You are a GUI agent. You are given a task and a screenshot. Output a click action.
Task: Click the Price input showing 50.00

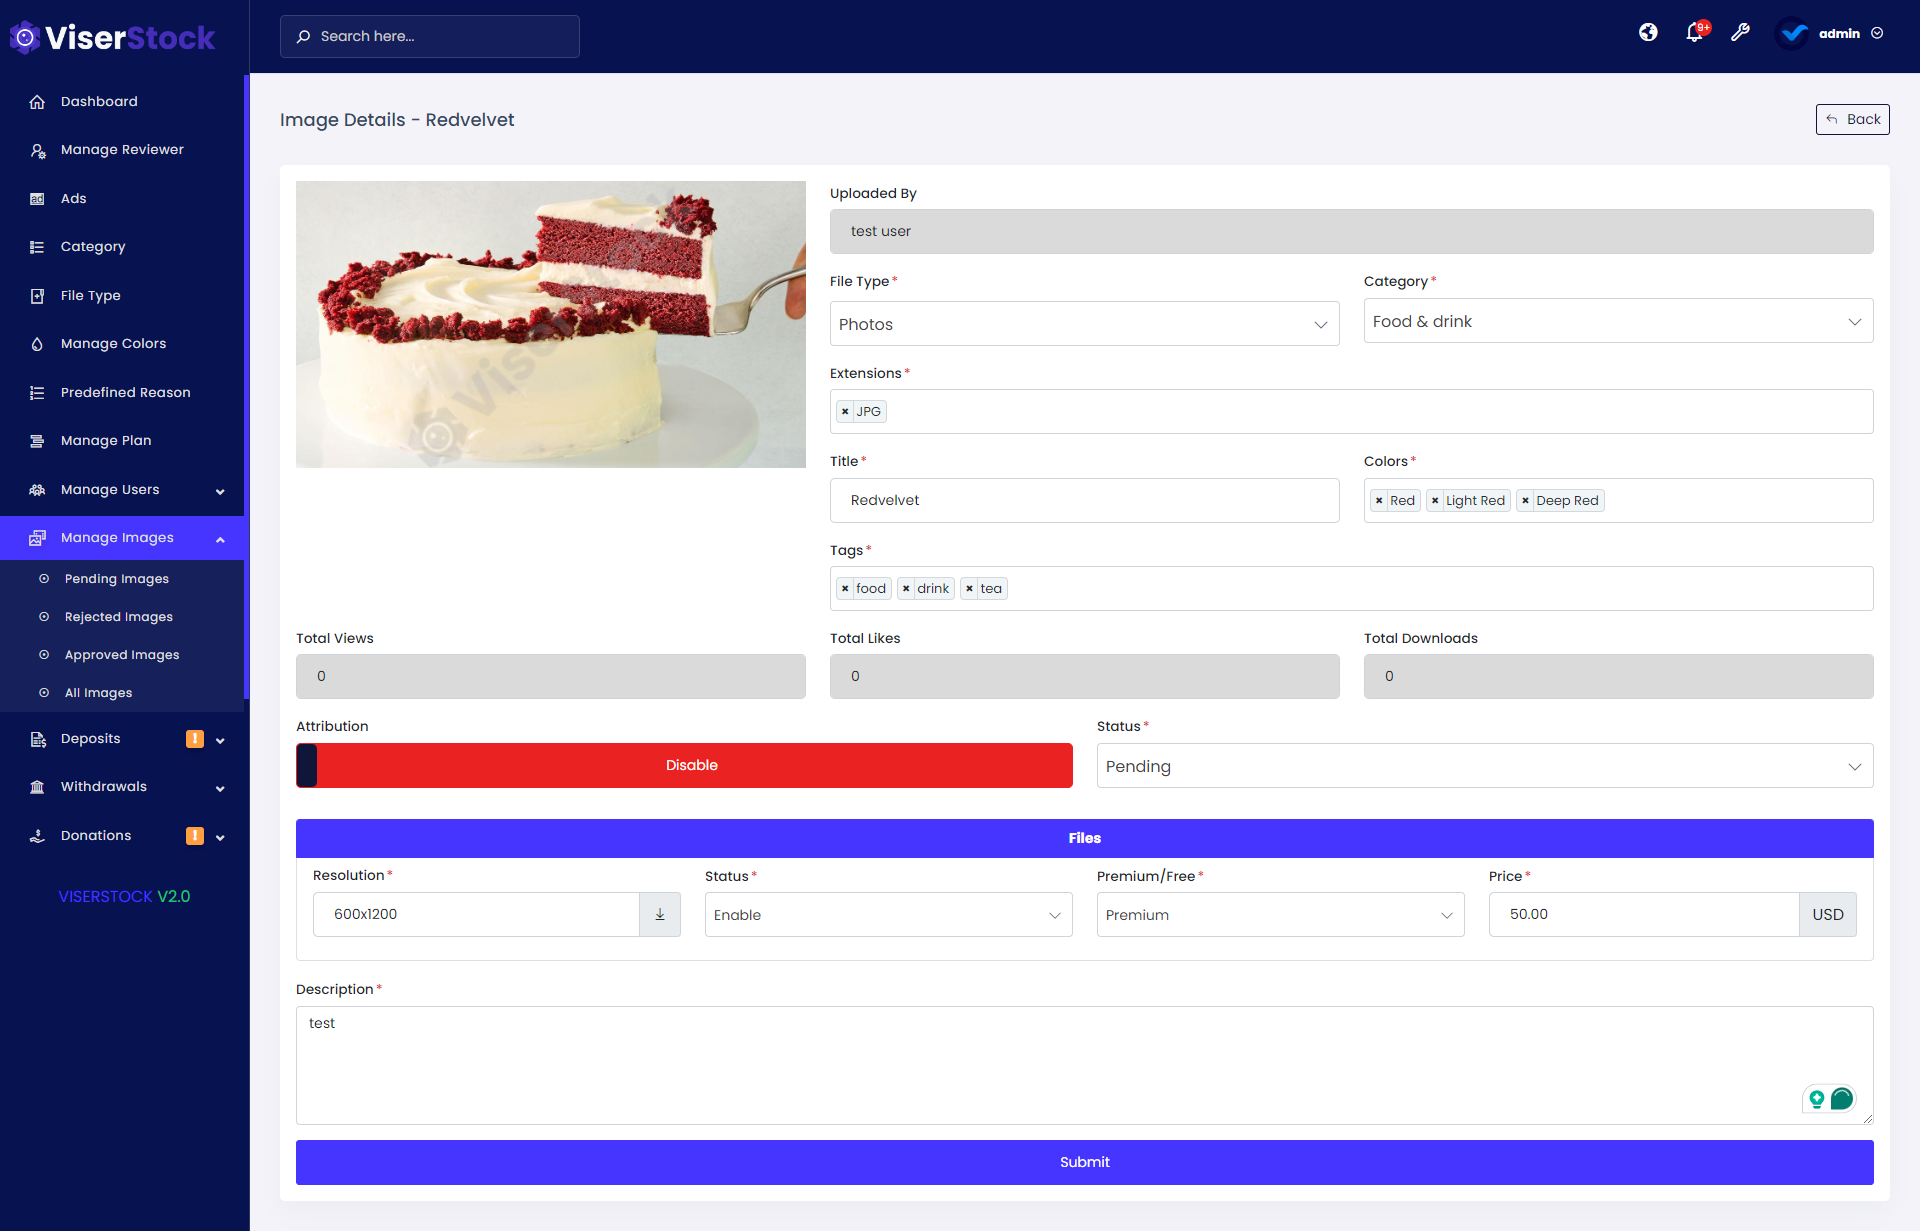click(1643, 913)
